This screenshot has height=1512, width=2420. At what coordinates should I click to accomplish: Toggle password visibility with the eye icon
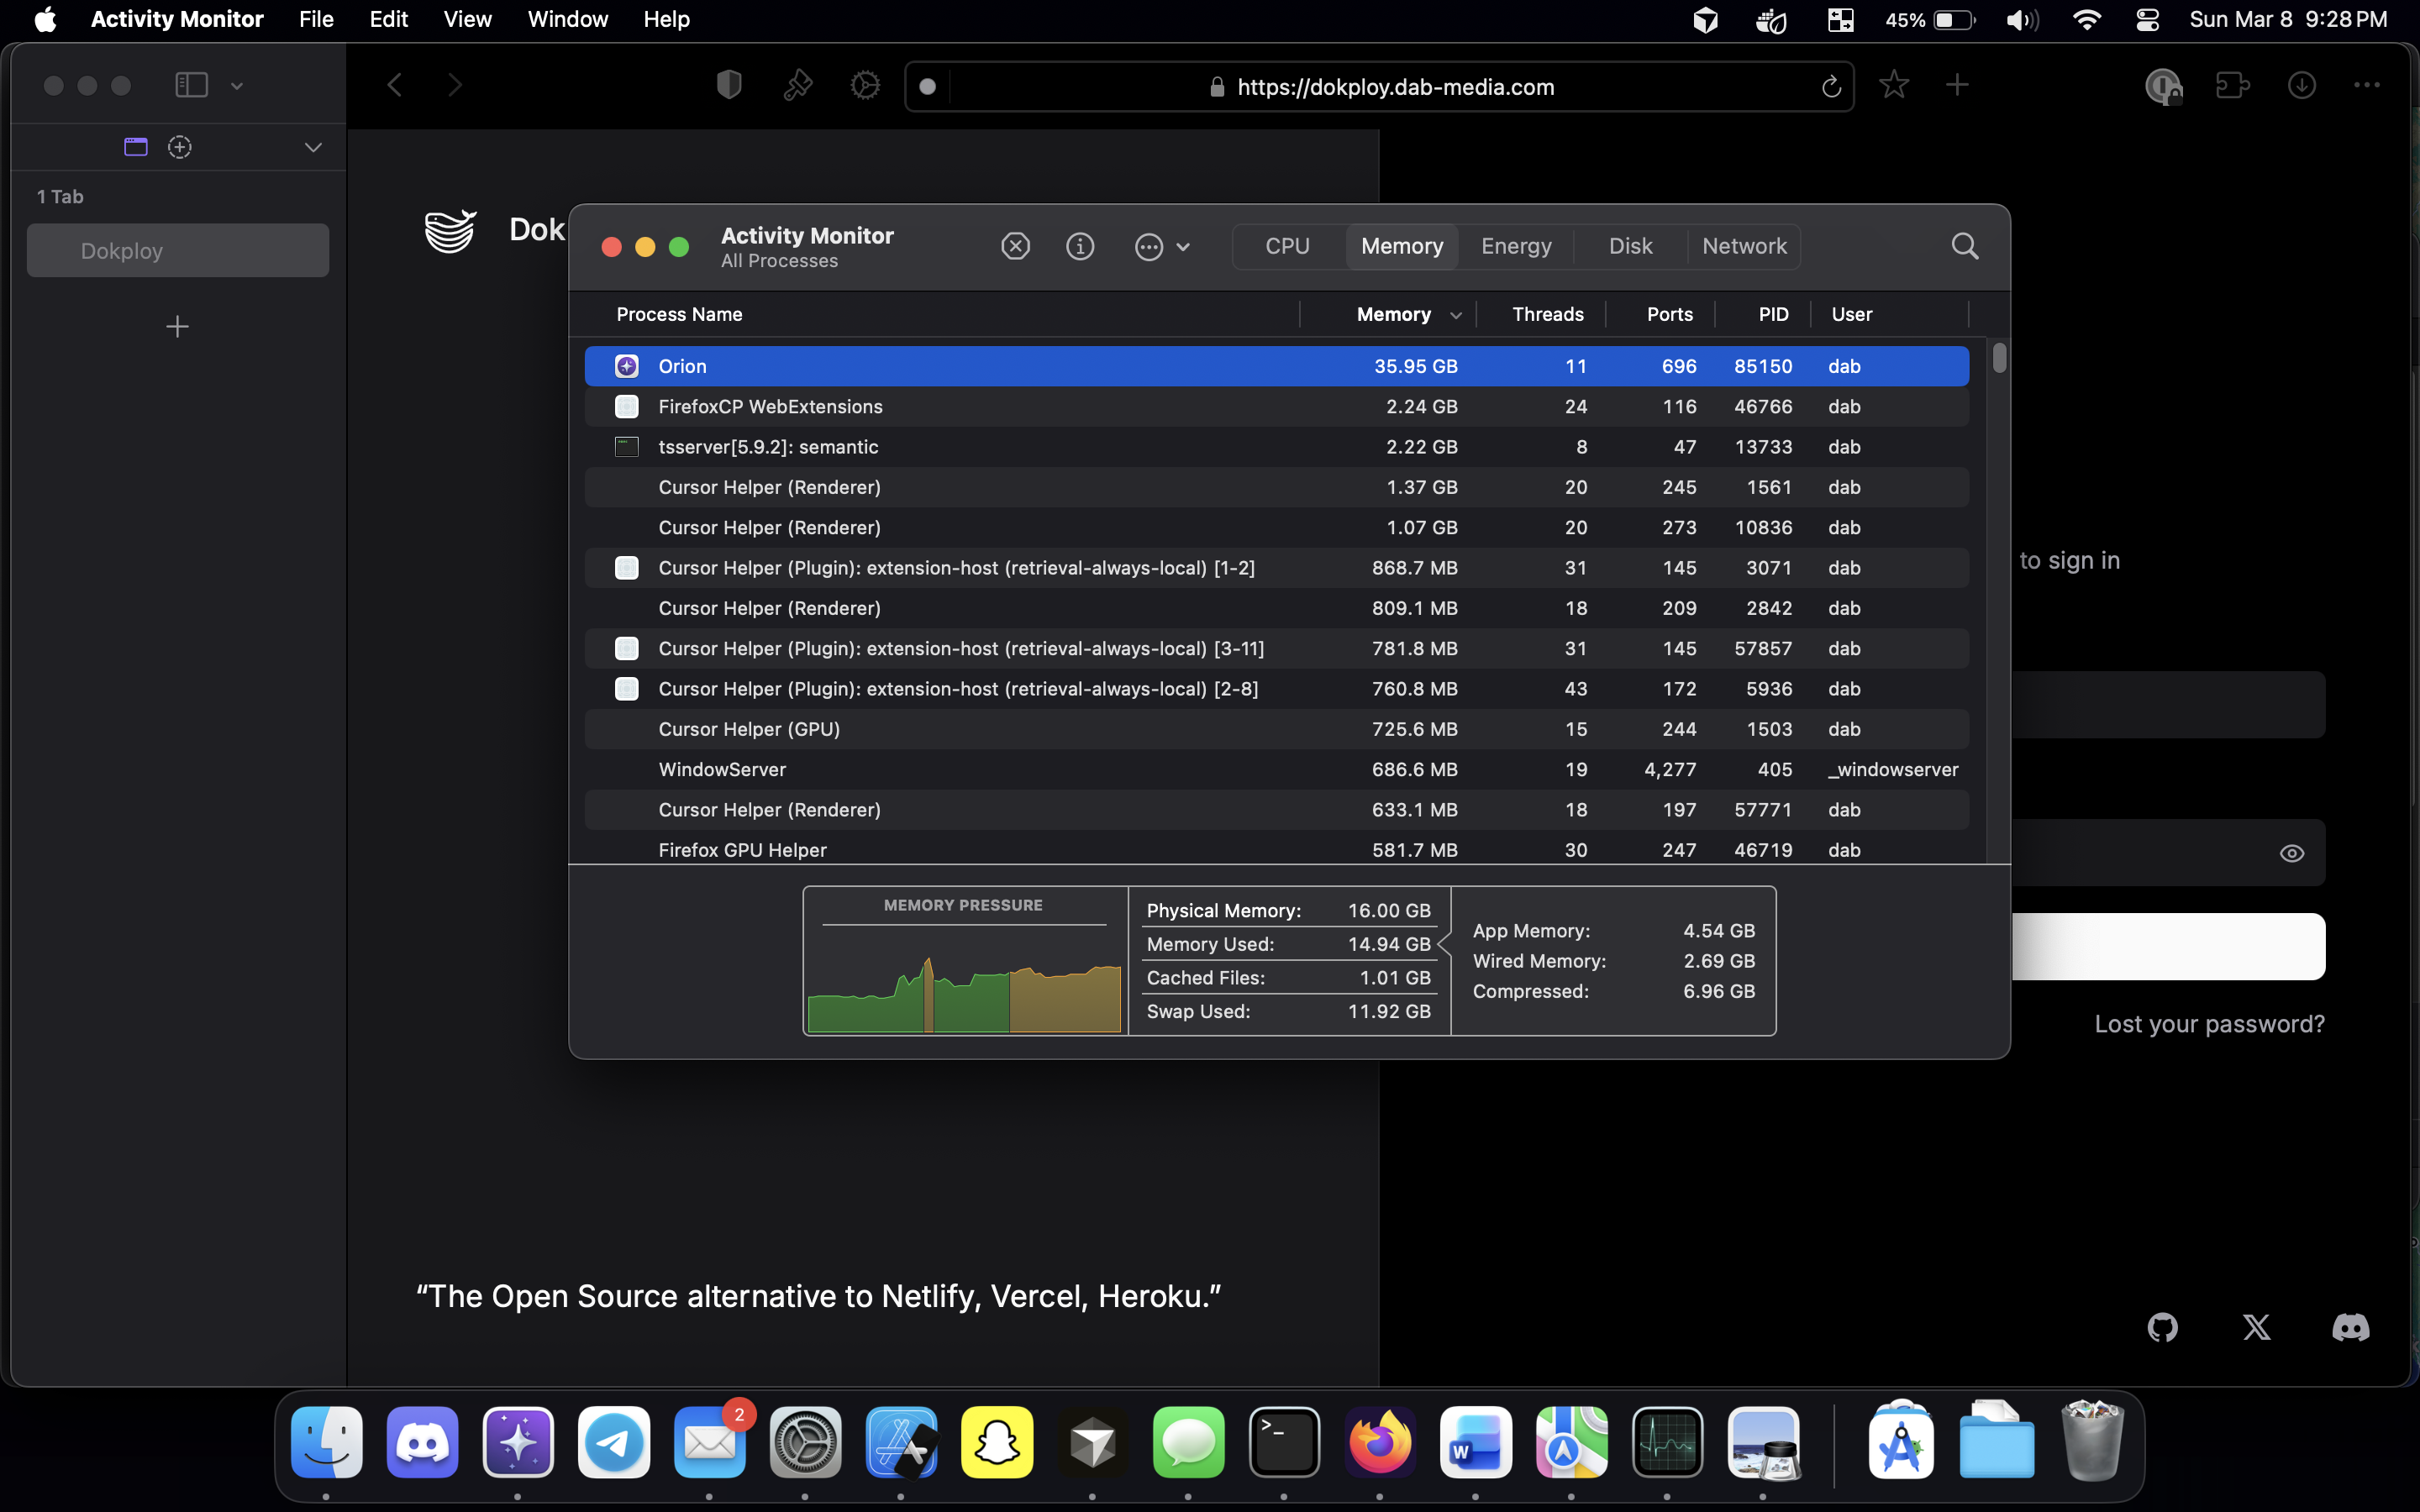(x=2291, y=853)
